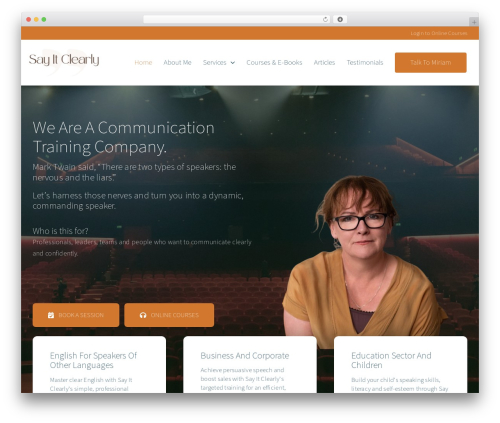Click 'Achieve persuasive speech' description text

click(x=243, y=379)
